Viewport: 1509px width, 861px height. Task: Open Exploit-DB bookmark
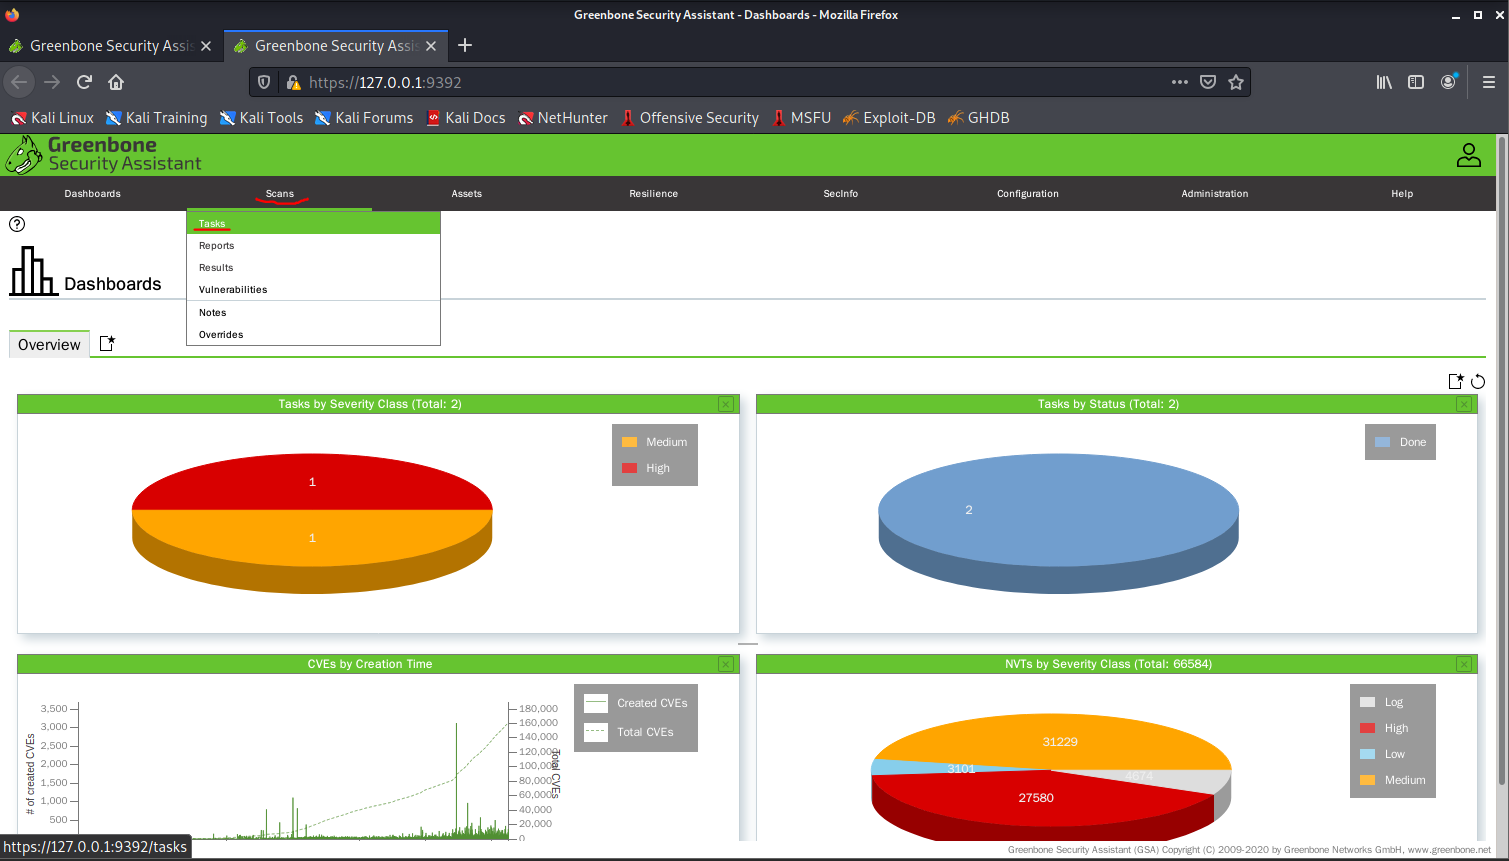coord(889,118)
